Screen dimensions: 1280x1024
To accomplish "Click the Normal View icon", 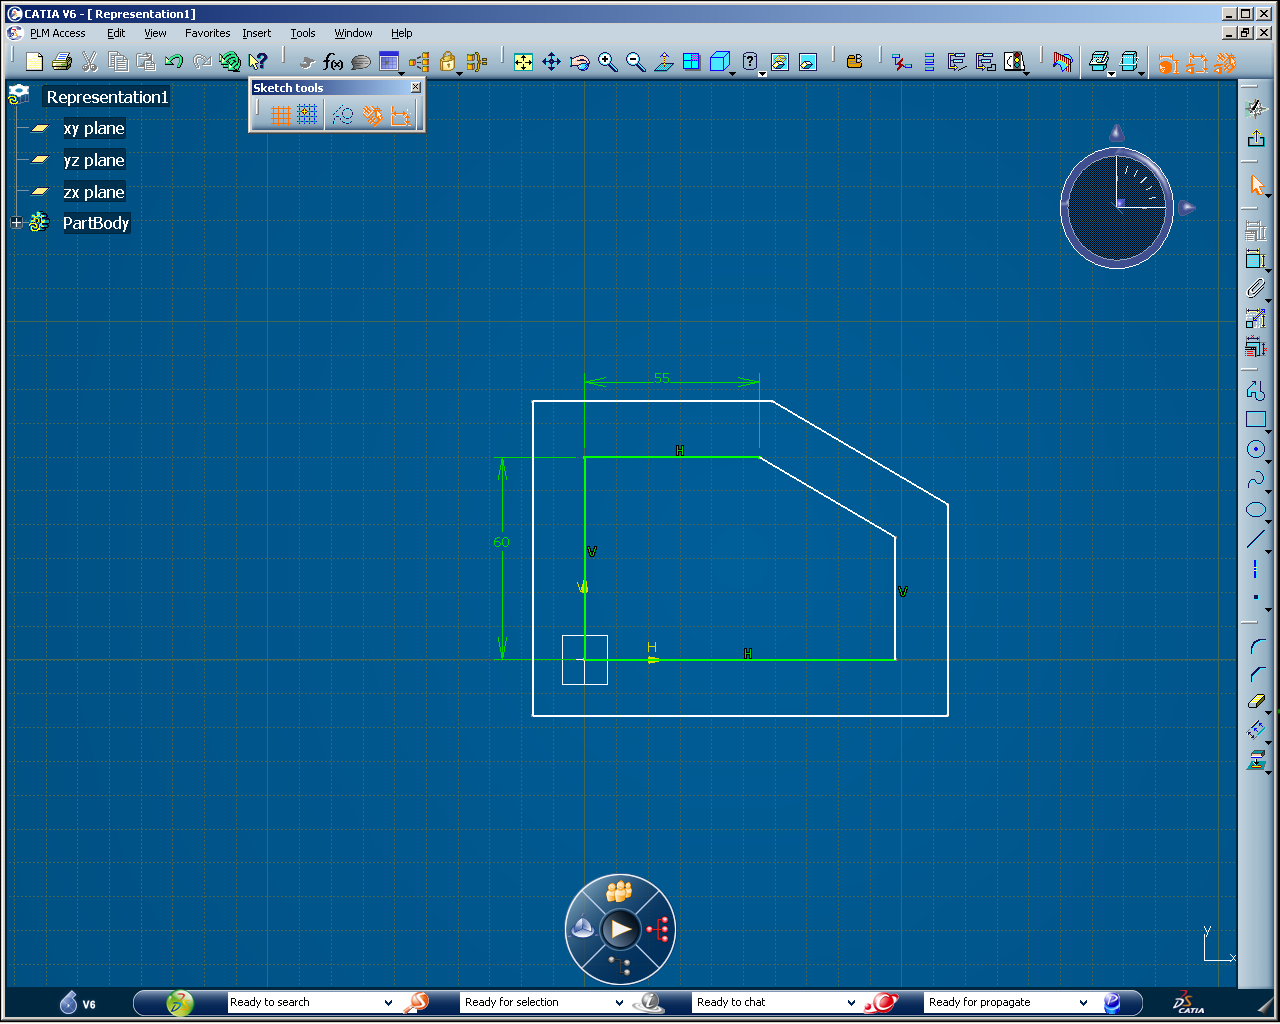I will [663, 62].
